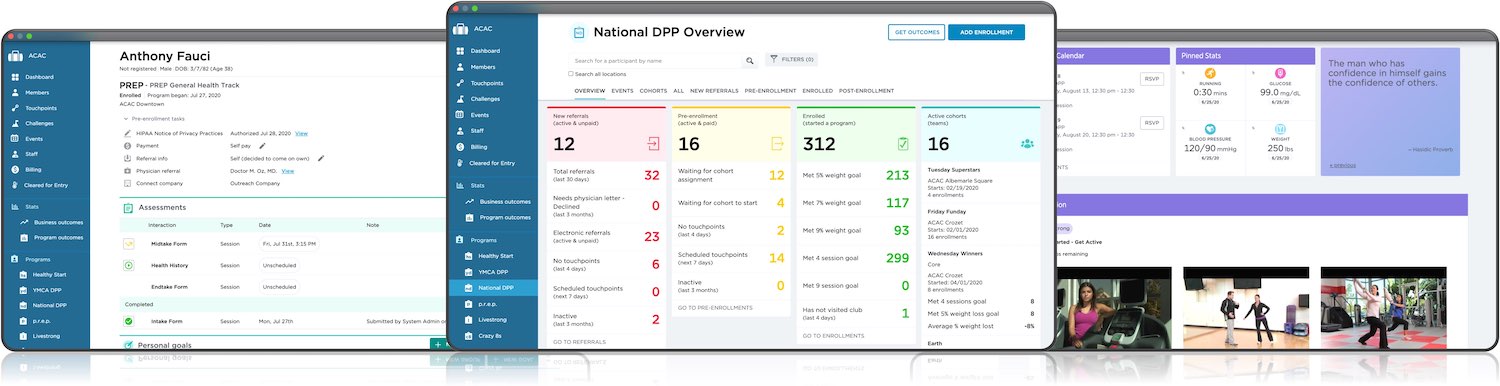Switch to the Post-Enrollment tab
The width and height of the screenshot is (1500, 386).
[866, 91]
